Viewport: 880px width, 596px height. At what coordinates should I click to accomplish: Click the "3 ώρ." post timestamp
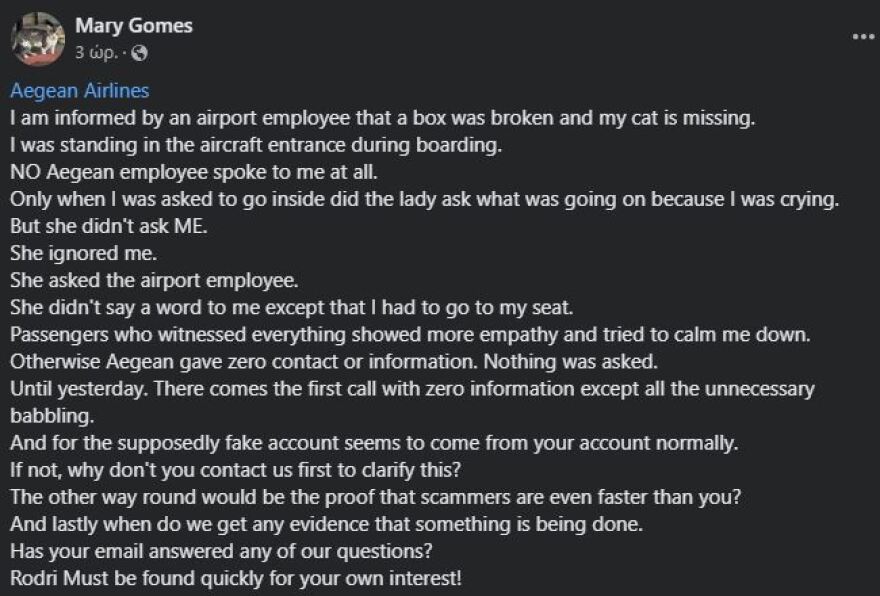point(96,52)
